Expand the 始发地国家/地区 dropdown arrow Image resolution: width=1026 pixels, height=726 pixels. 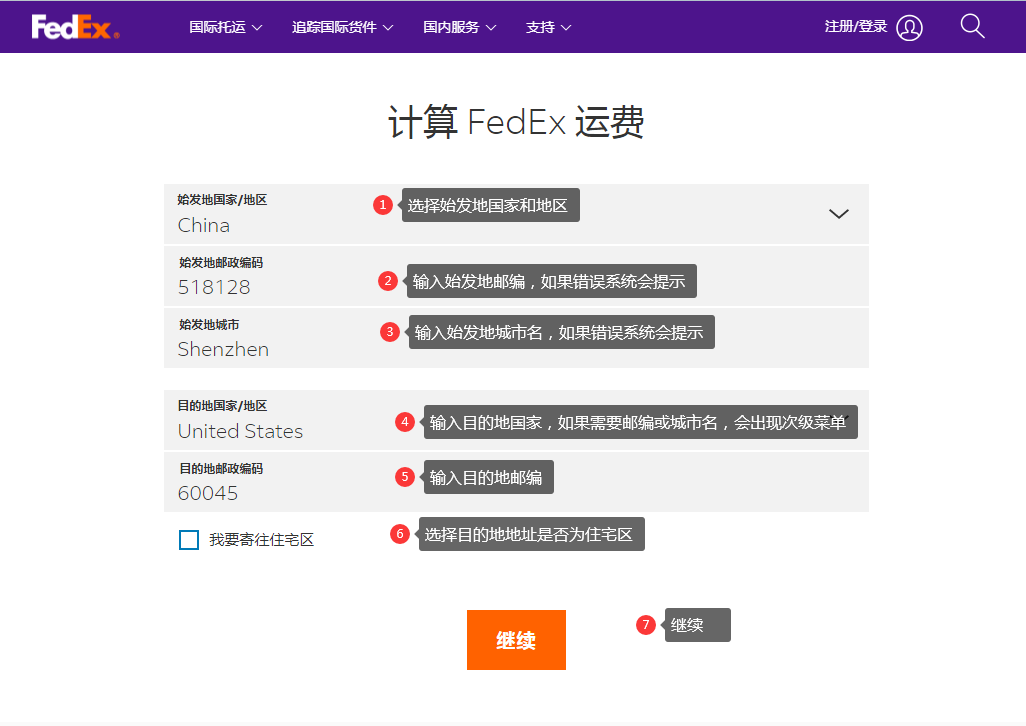click(x=838, y=214)
